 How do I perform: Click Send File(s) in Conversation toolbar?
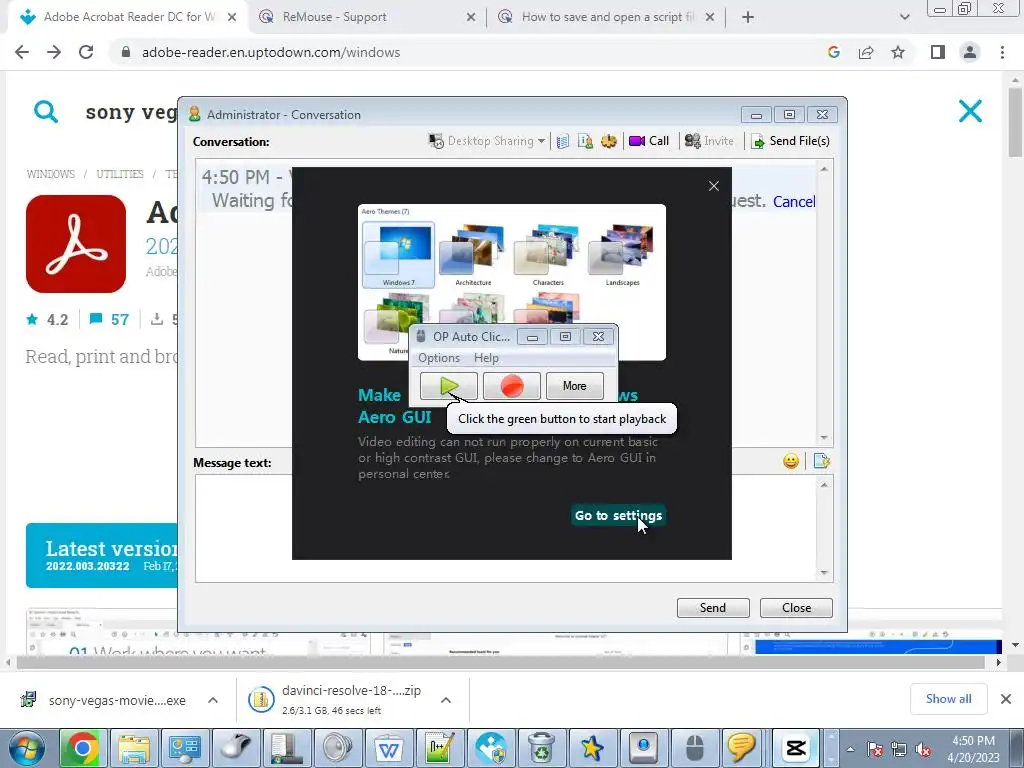pyautogui.click(x=791, y=141)
